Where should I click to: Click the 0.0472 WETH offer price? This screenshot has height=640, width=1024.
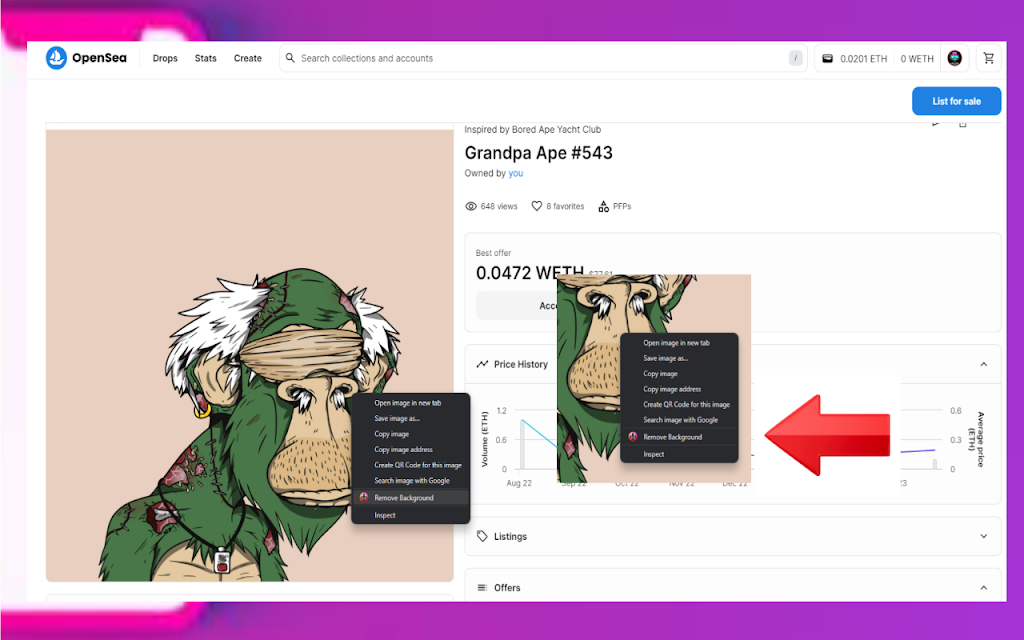[530, 273]
